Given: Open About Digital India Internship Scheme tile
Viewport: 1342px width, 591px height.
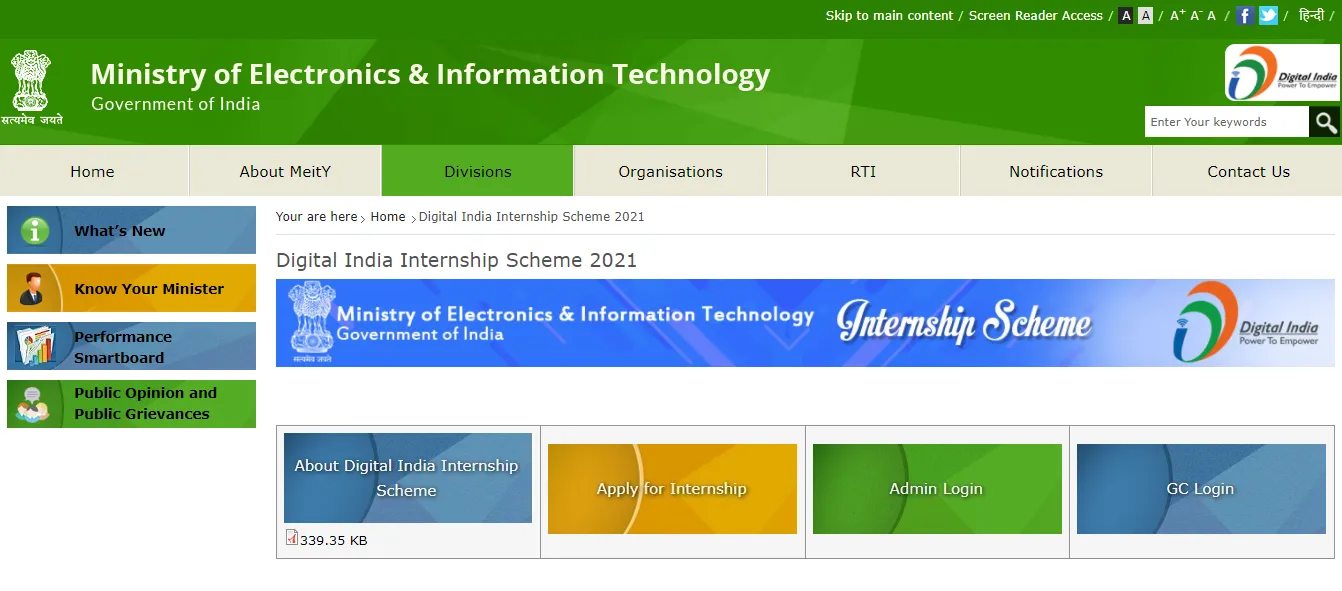Looking at the screenshot, I should pyautogui.click(x=408, y=478).
